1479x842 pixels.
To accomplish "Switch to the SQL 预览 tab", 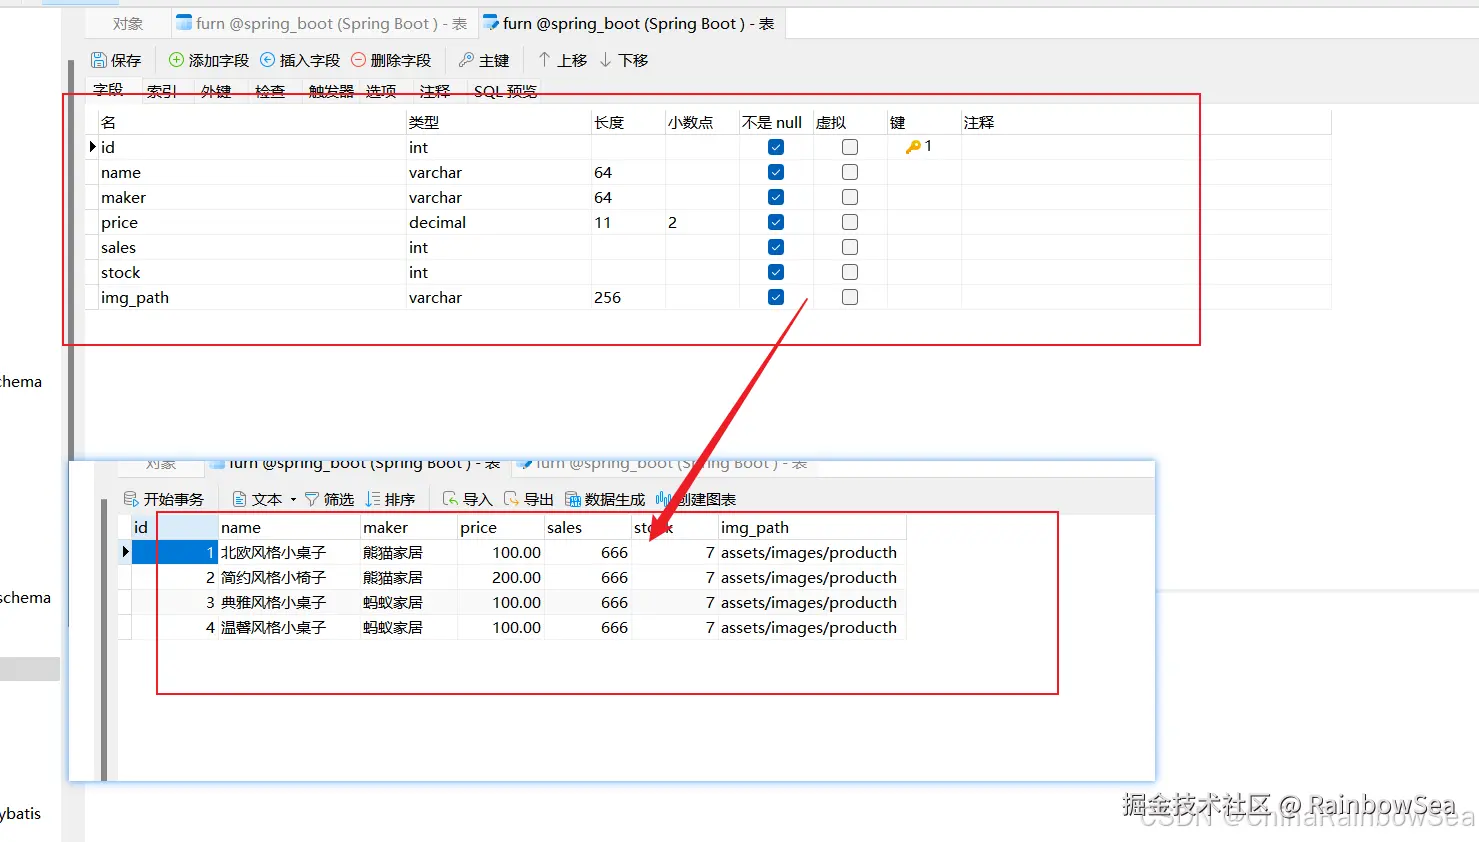I will point(505,91).
